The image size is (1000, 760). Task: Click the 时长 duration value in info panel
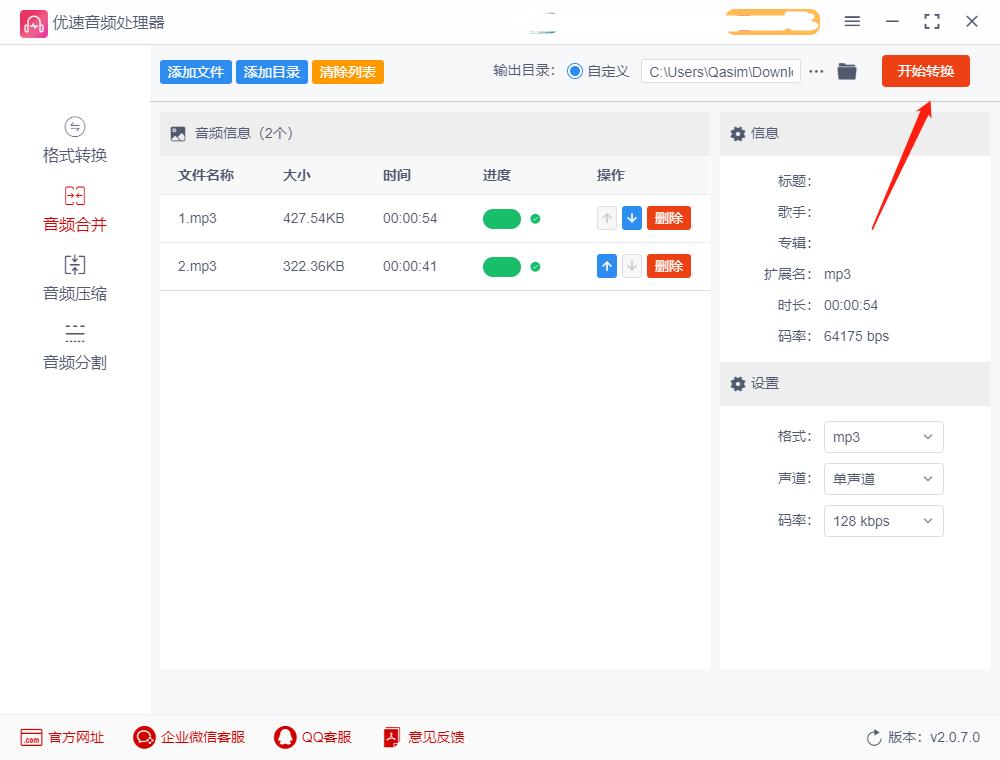pos(851,305)
